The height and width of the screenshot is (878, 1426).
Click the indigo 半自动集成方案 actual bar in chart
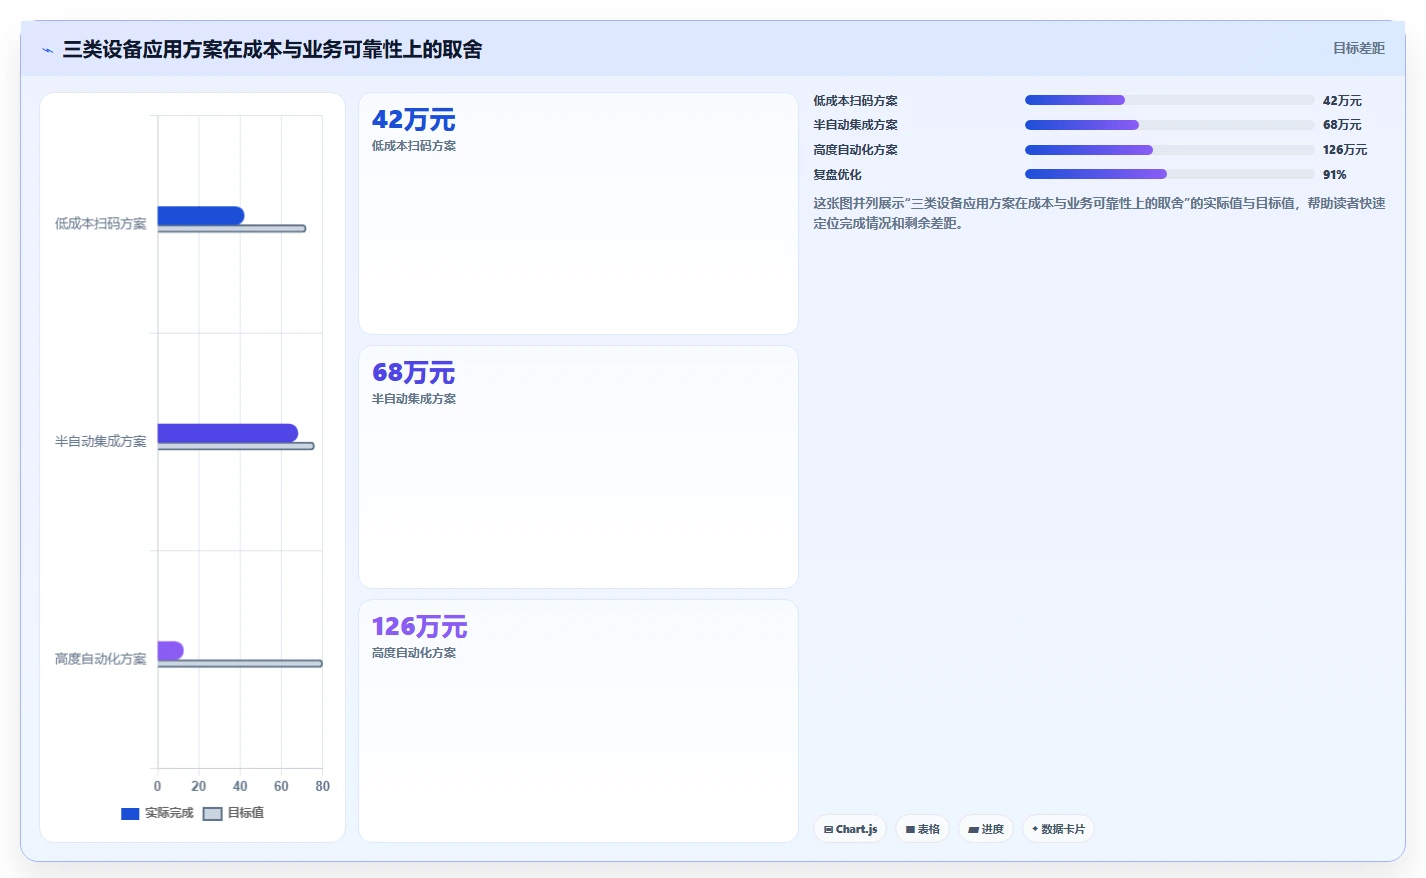point(228,433)
